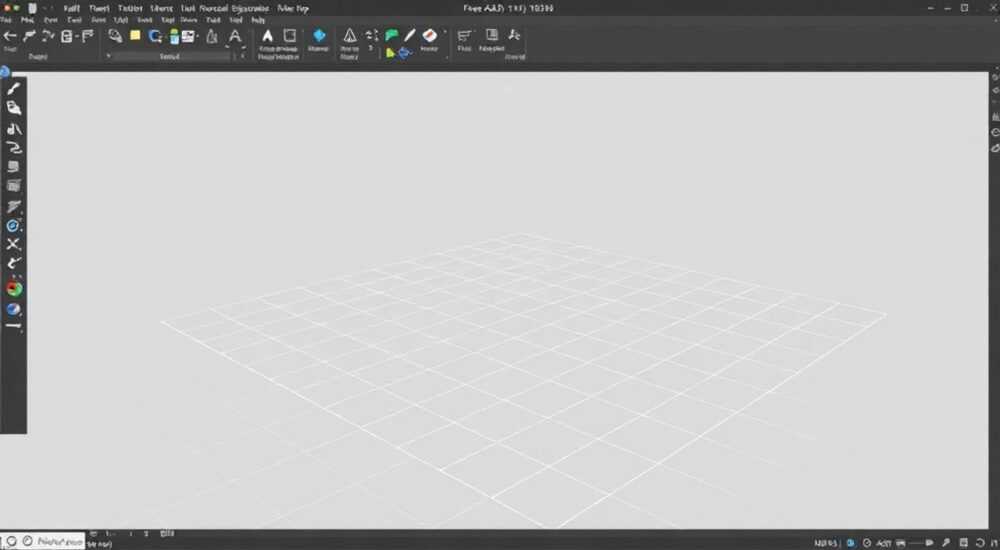This screenshot has height=550, width=1000.
Task: Click the stacked layers icon in the left toolbar
Action: click(x=13, y=167)
